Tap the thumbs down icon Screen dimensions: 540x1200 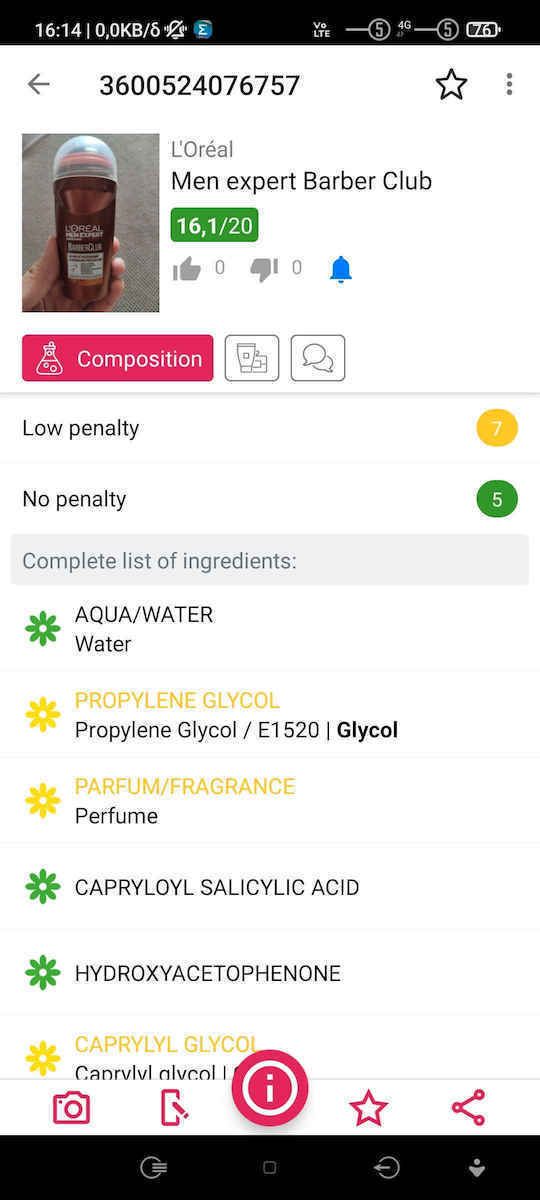click(x=264, y=269)
